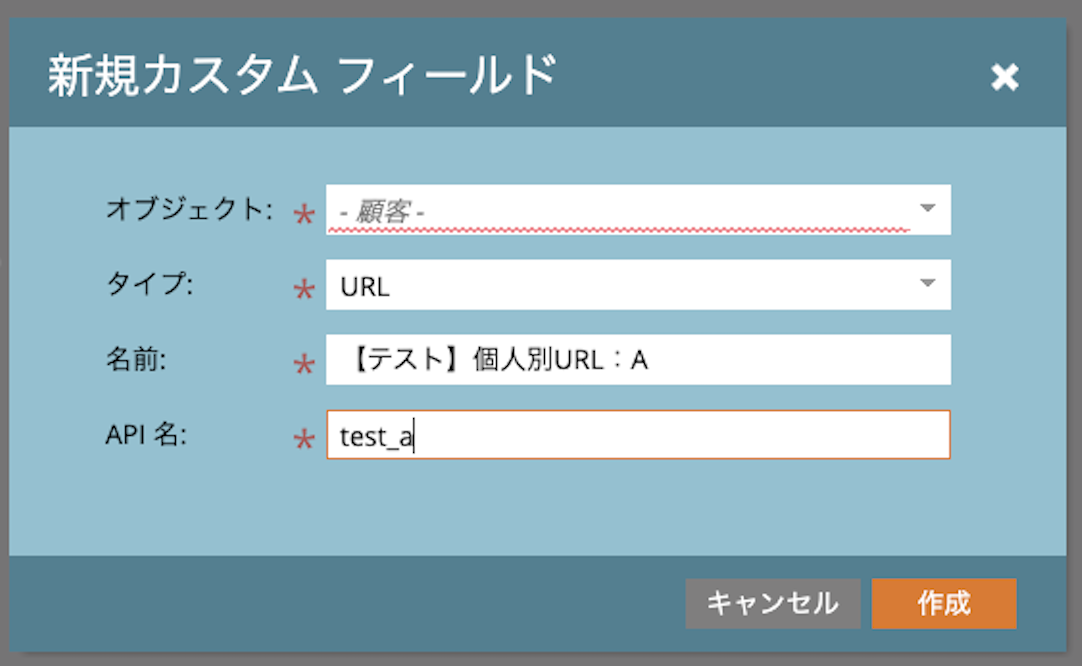Click the required asterisk beside 名前
This screenshot has height=666, width=1082.
coord(303,366)
